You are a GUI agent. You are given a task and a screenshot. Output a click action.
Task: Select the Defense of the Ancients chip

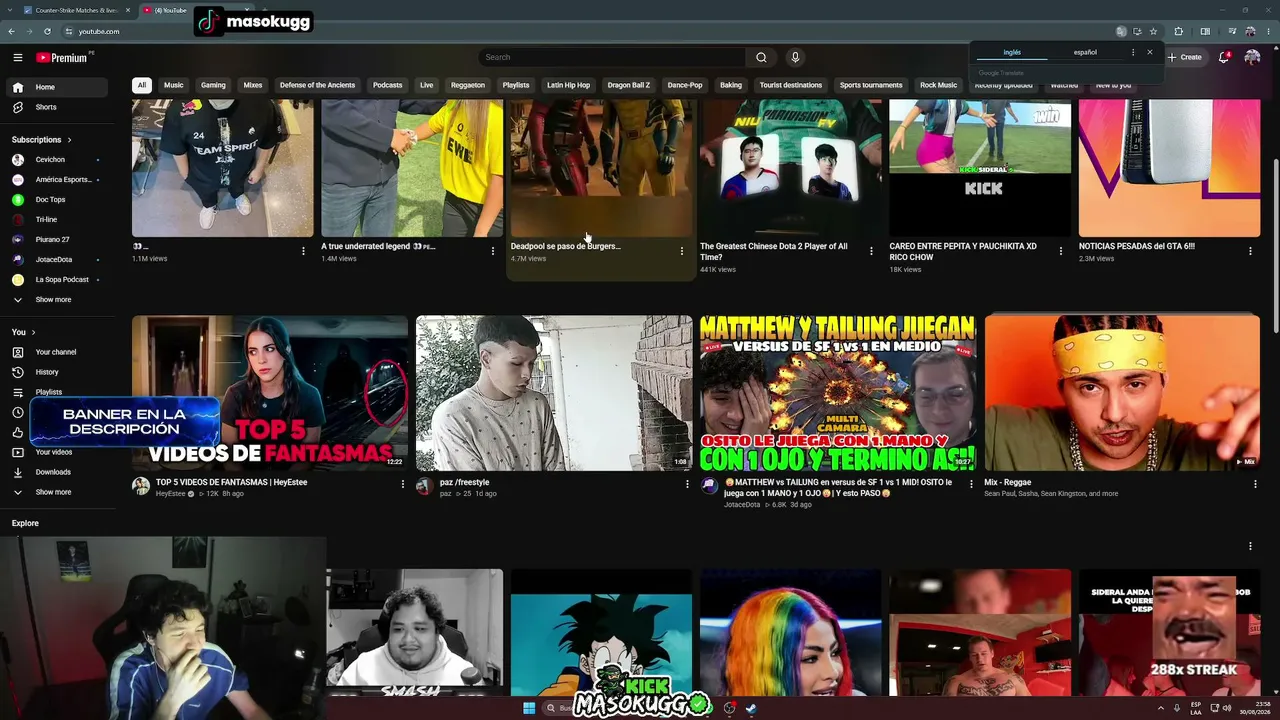point(317,85)
